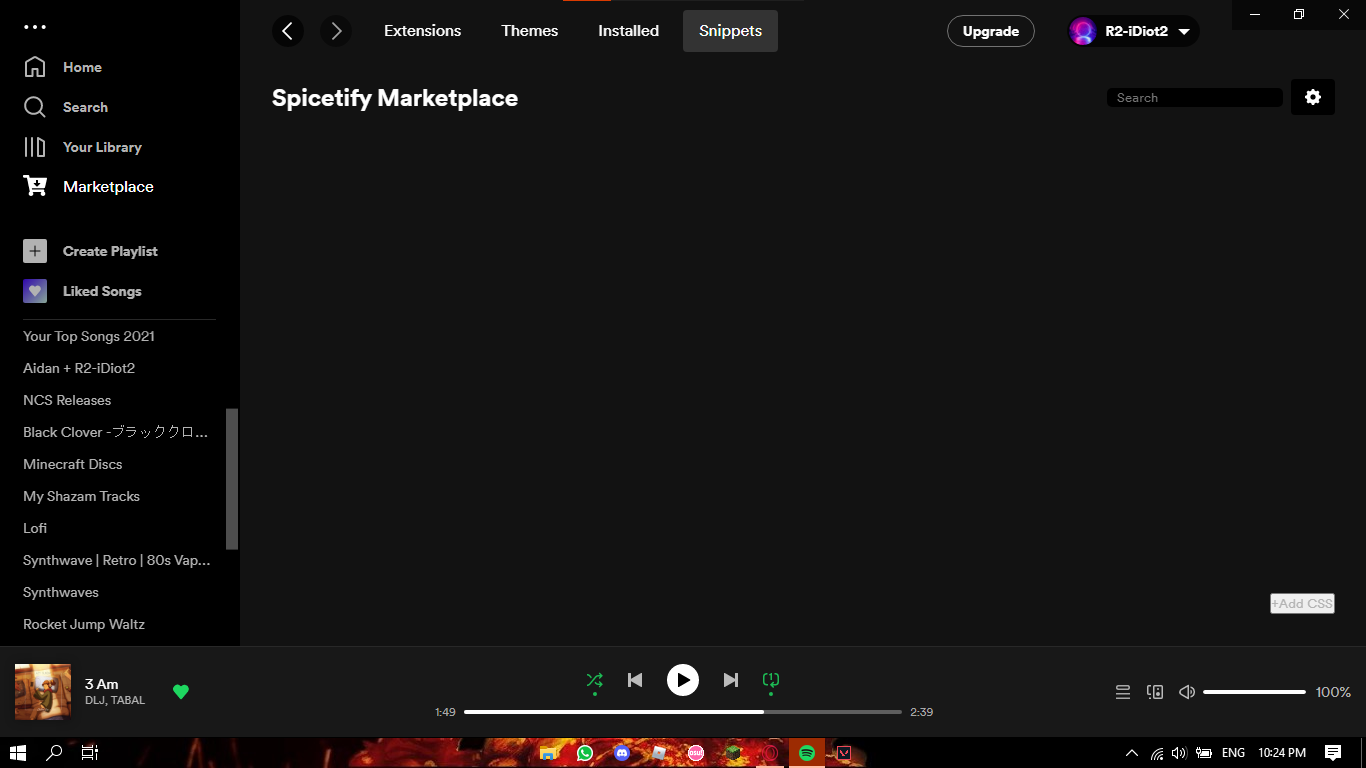
Task: Click the +Add CSS button
Action: click(1302, 603)
